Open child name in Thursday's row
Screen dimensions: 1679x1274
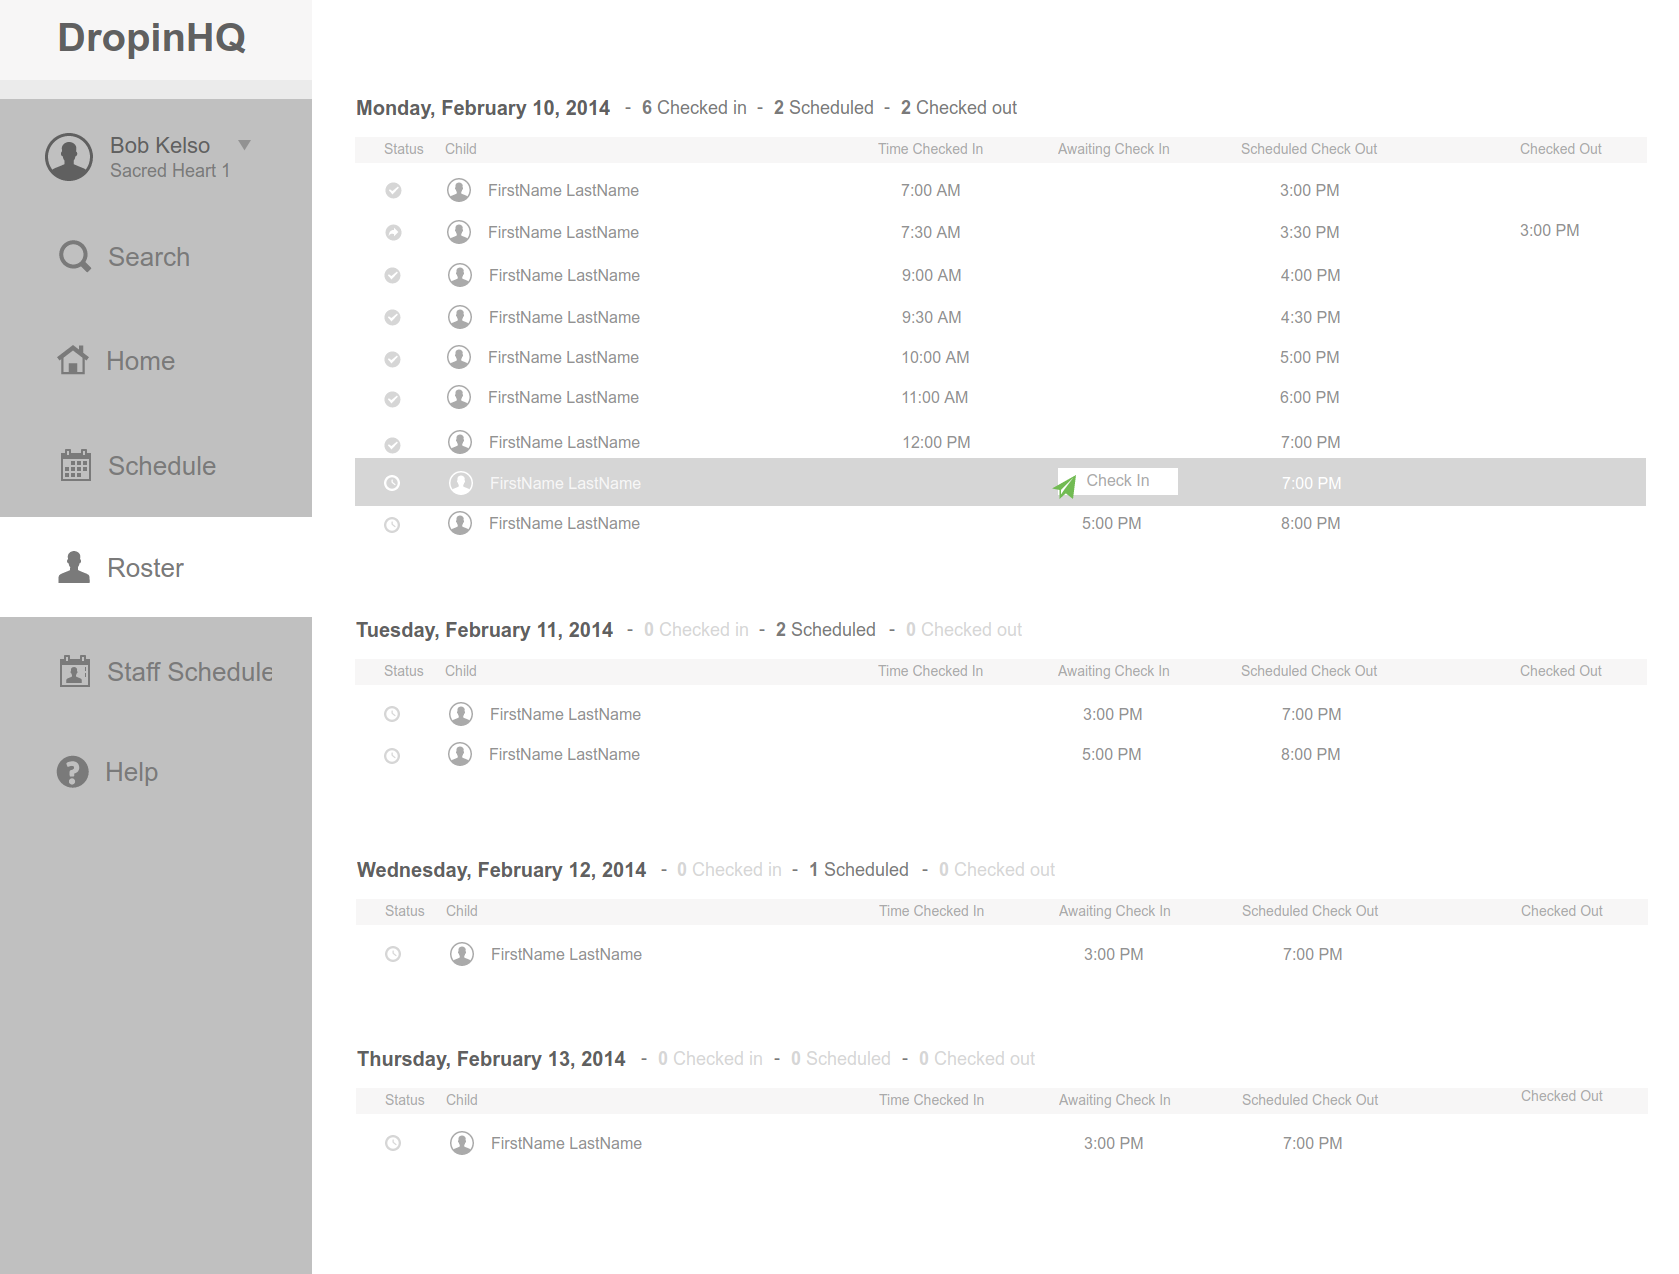pyautogui.click(x=566, y=1143)
